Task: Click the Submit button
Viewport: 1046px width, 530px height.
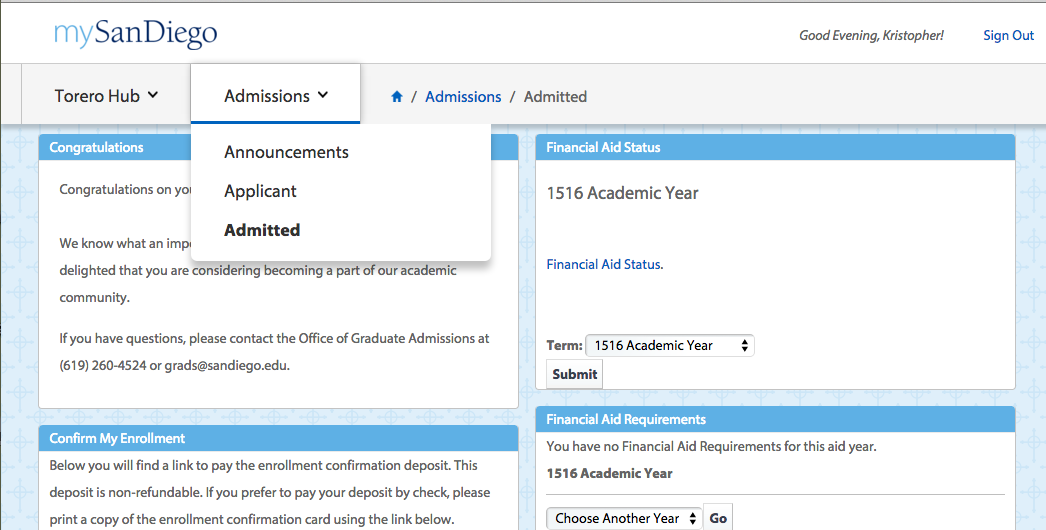Action: point(574,374)
